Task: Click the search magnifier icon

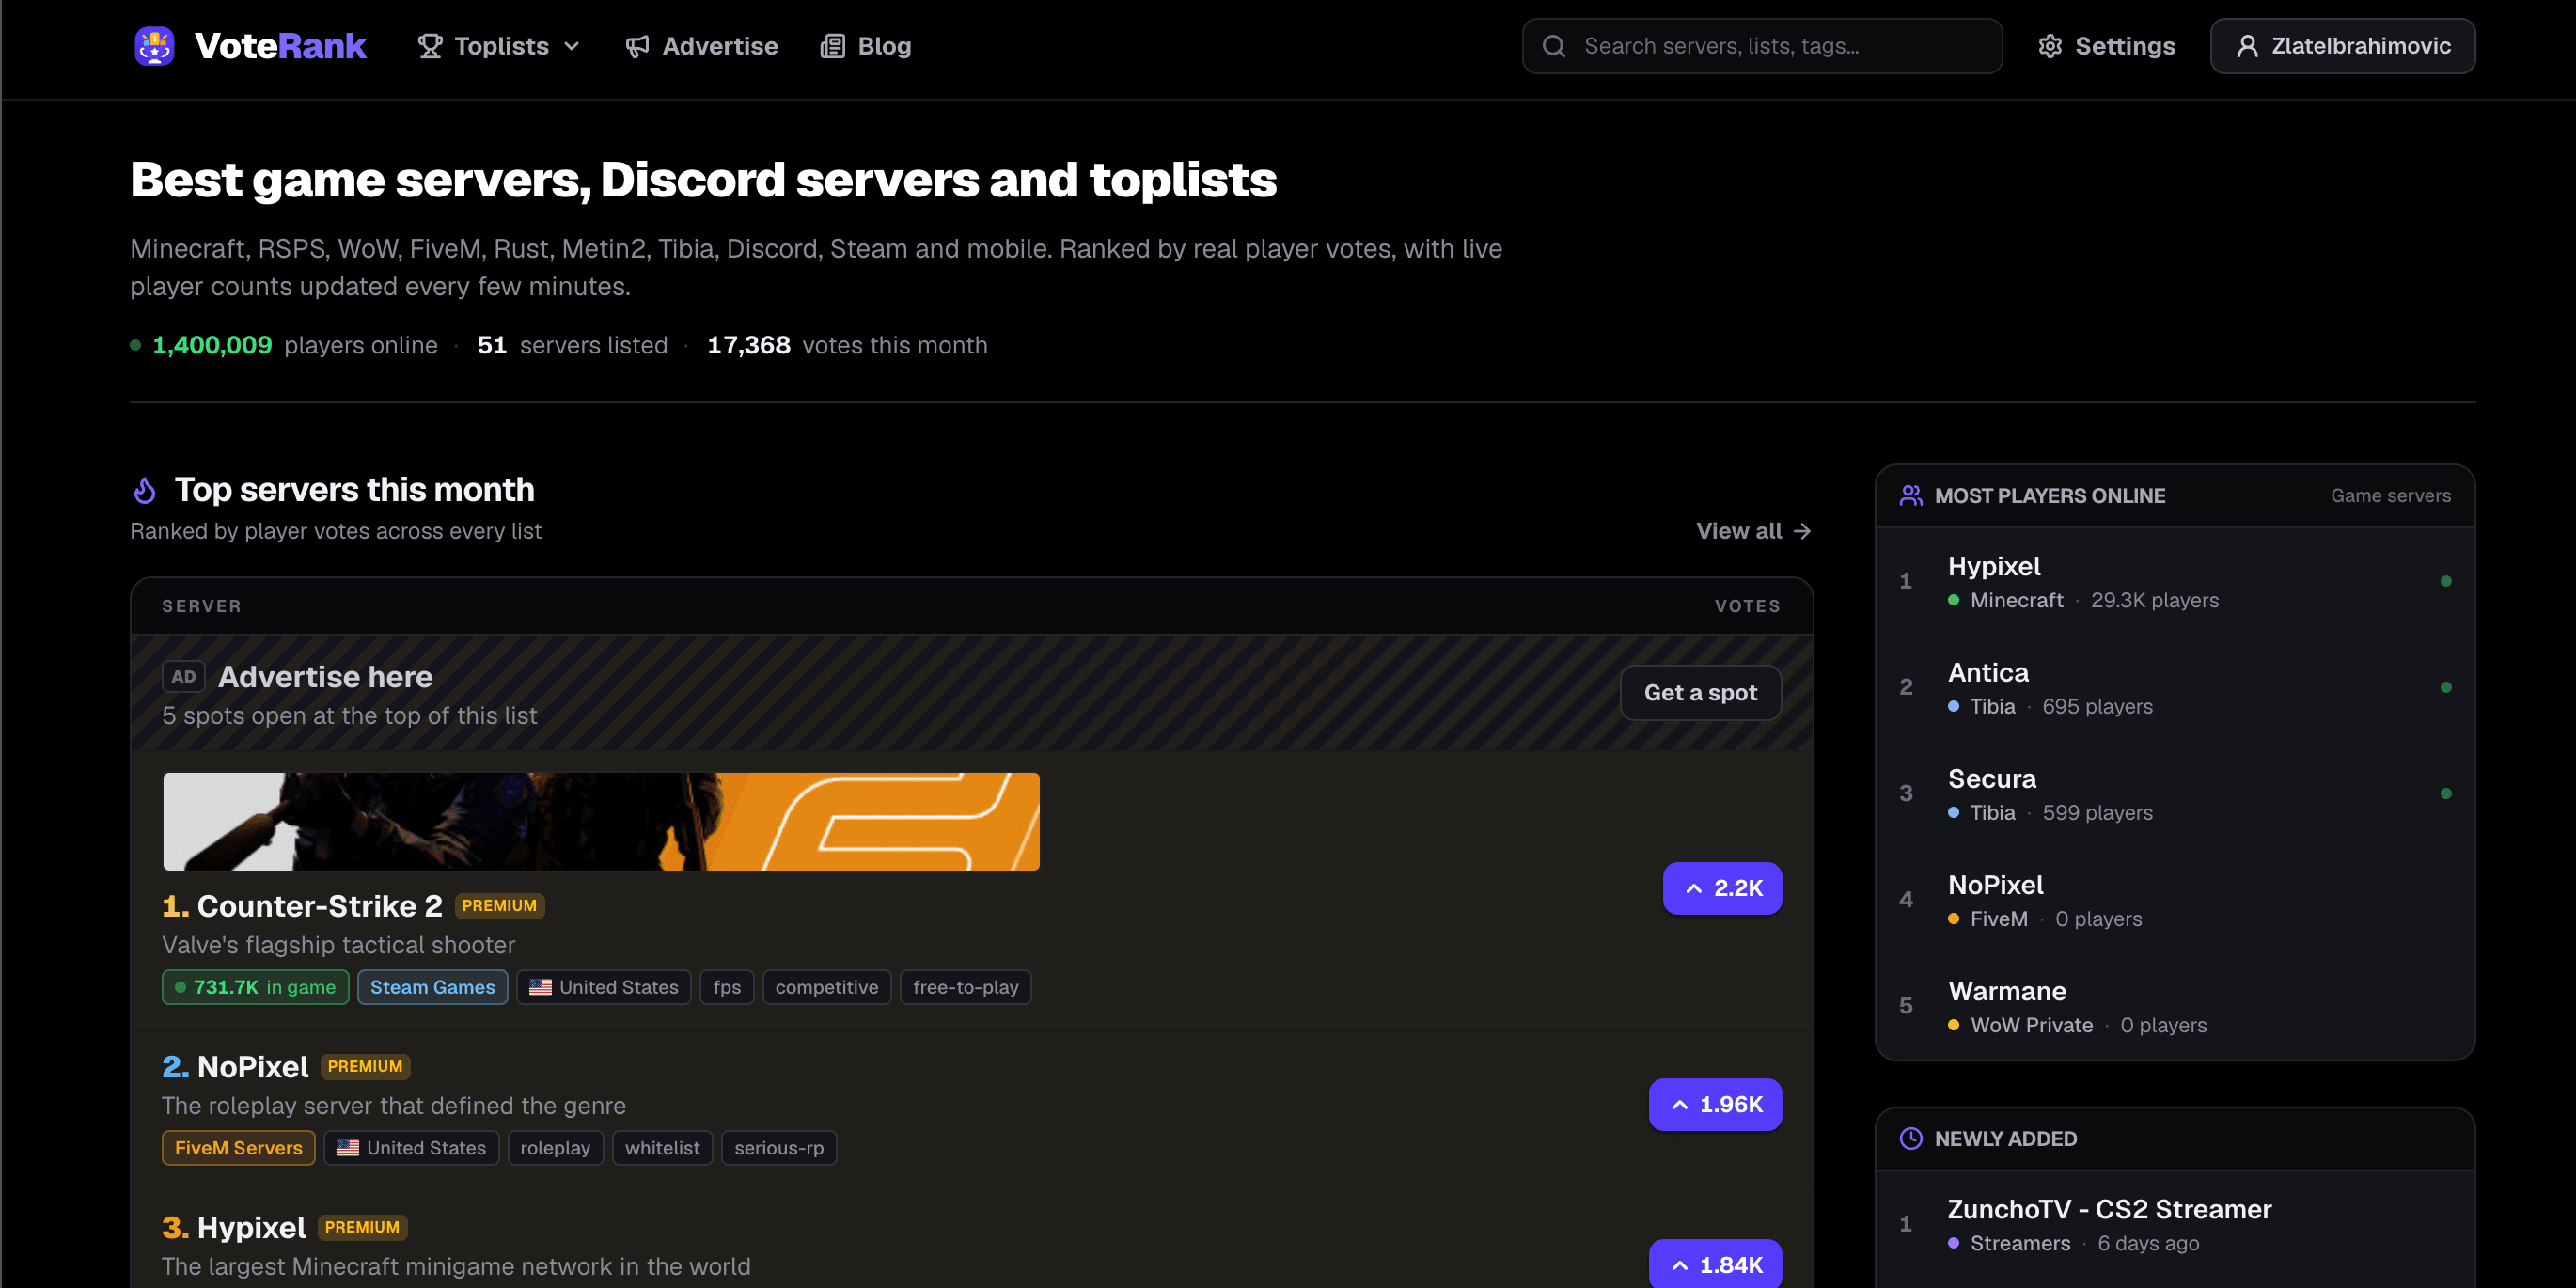Action: coord(1554,46)
